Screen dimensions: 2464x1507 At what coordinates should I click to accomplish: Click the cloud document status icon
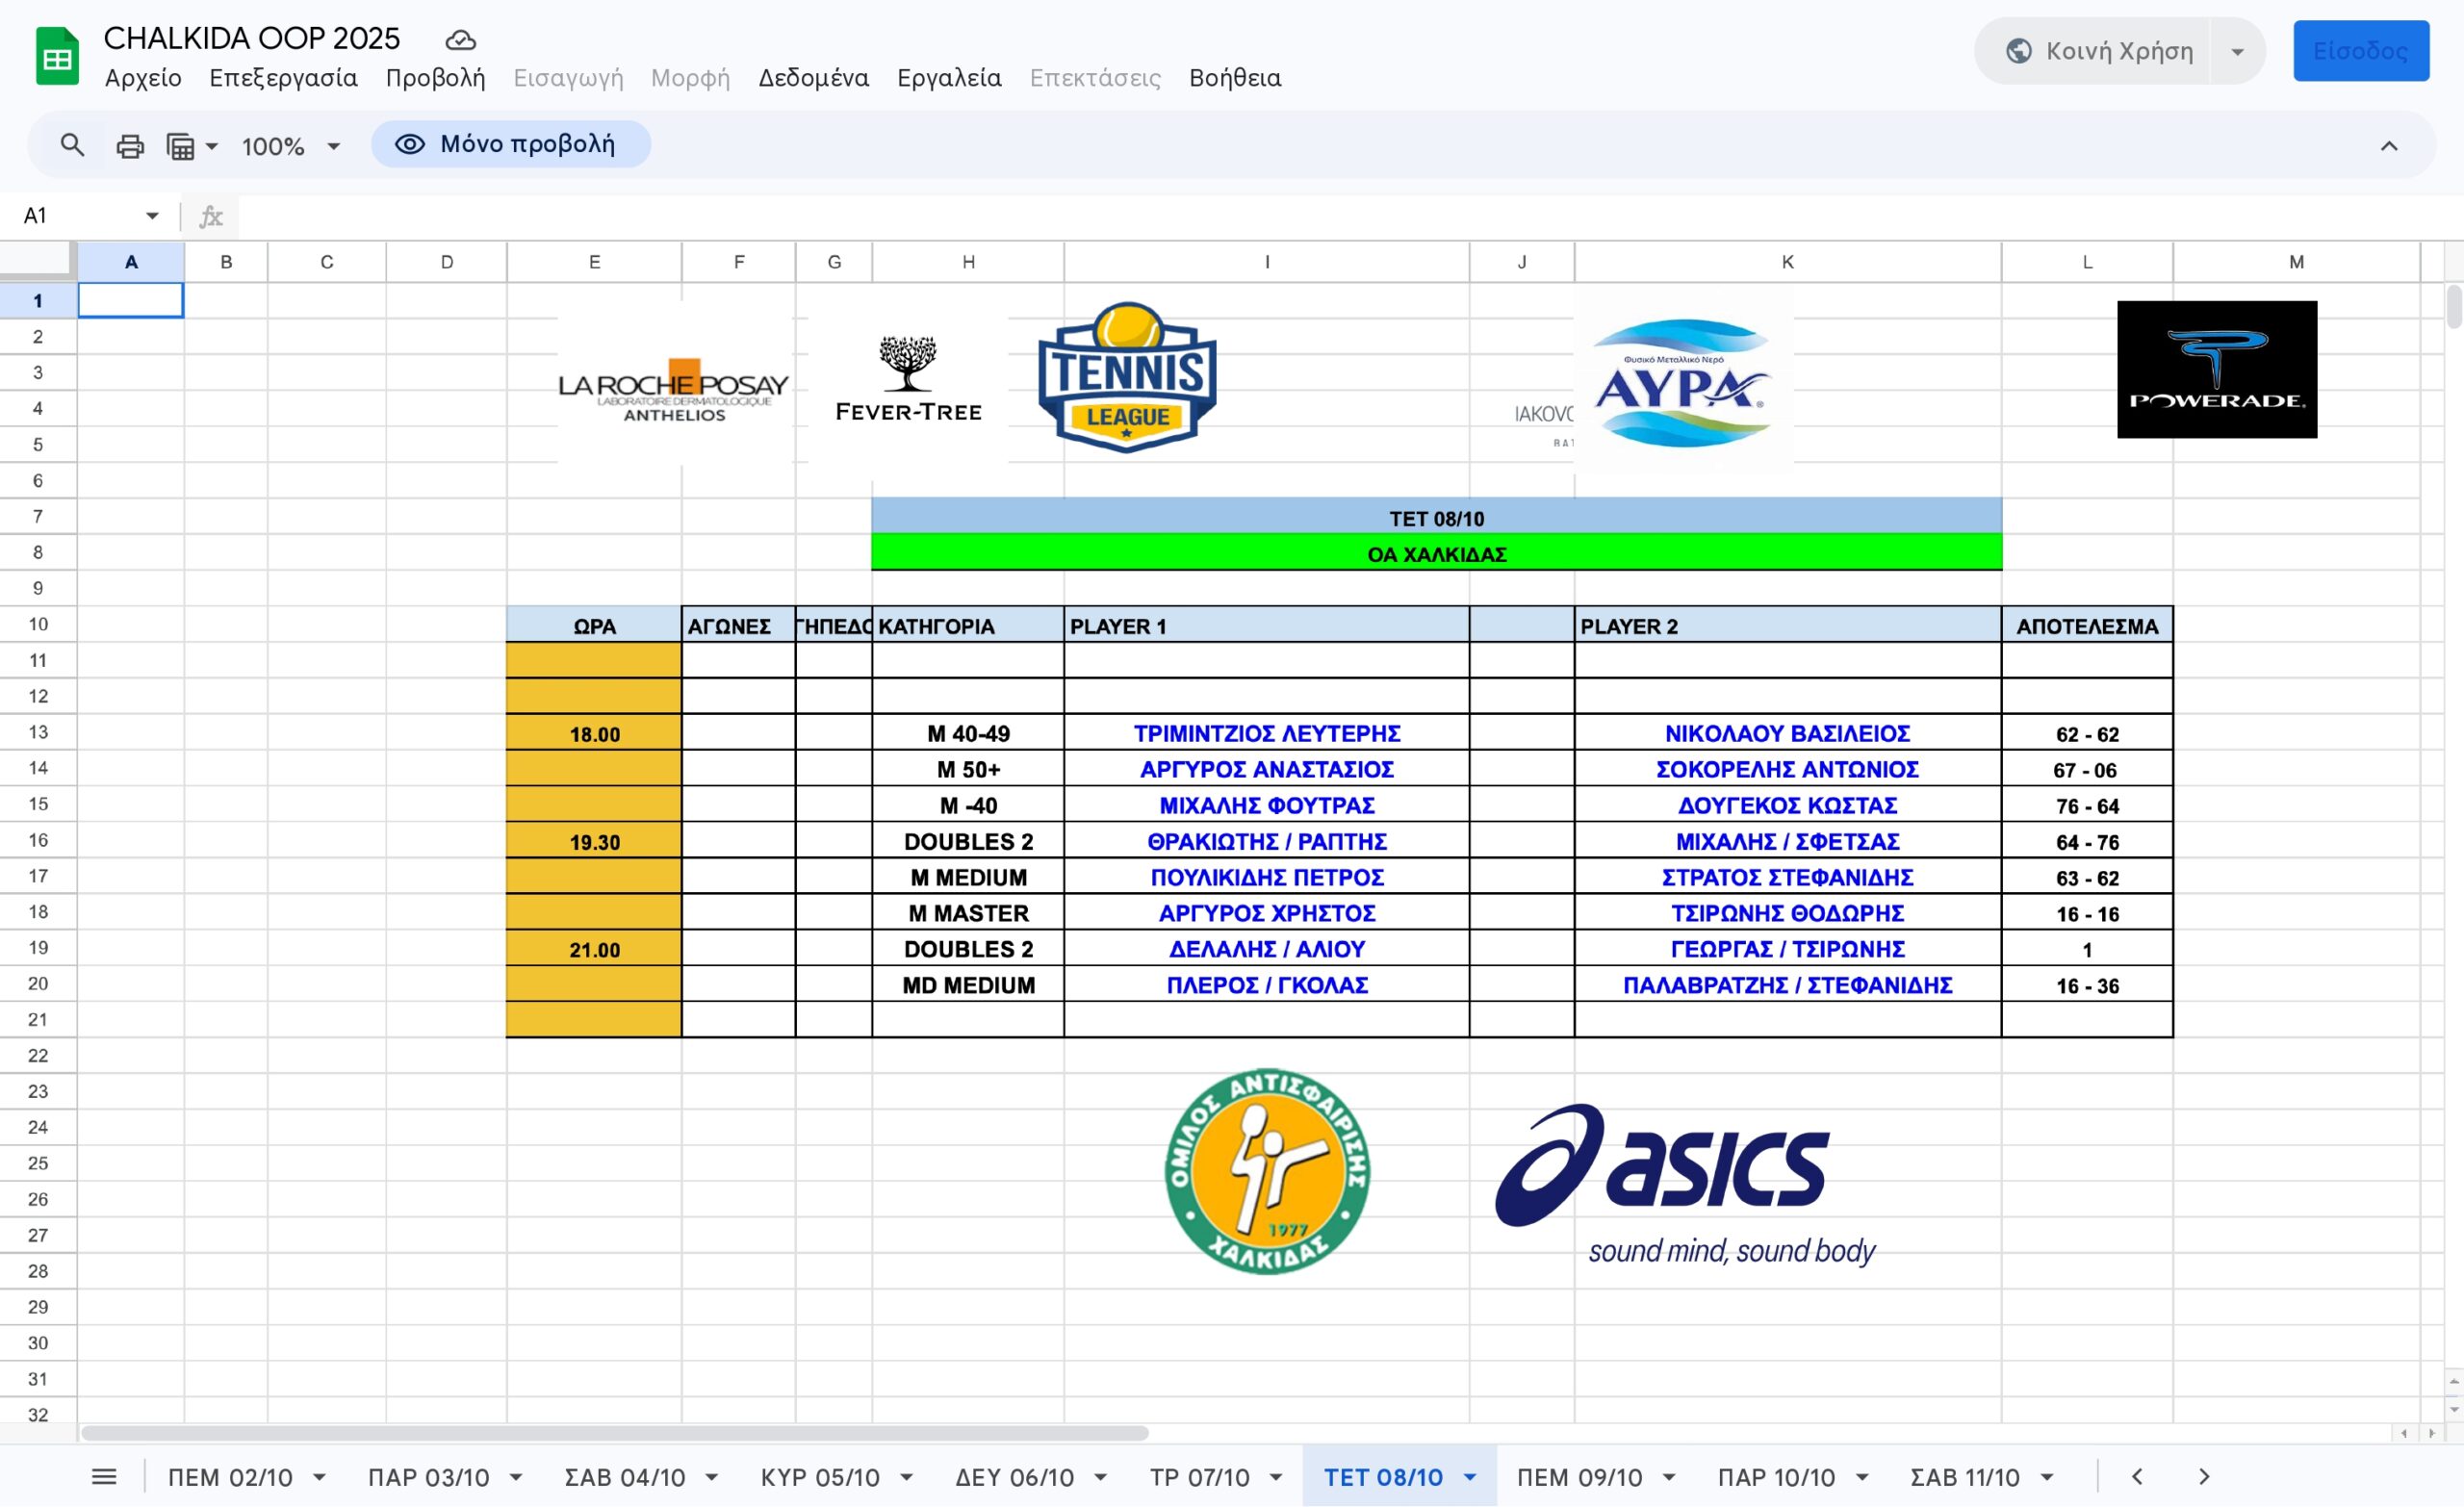pos(460,40)
